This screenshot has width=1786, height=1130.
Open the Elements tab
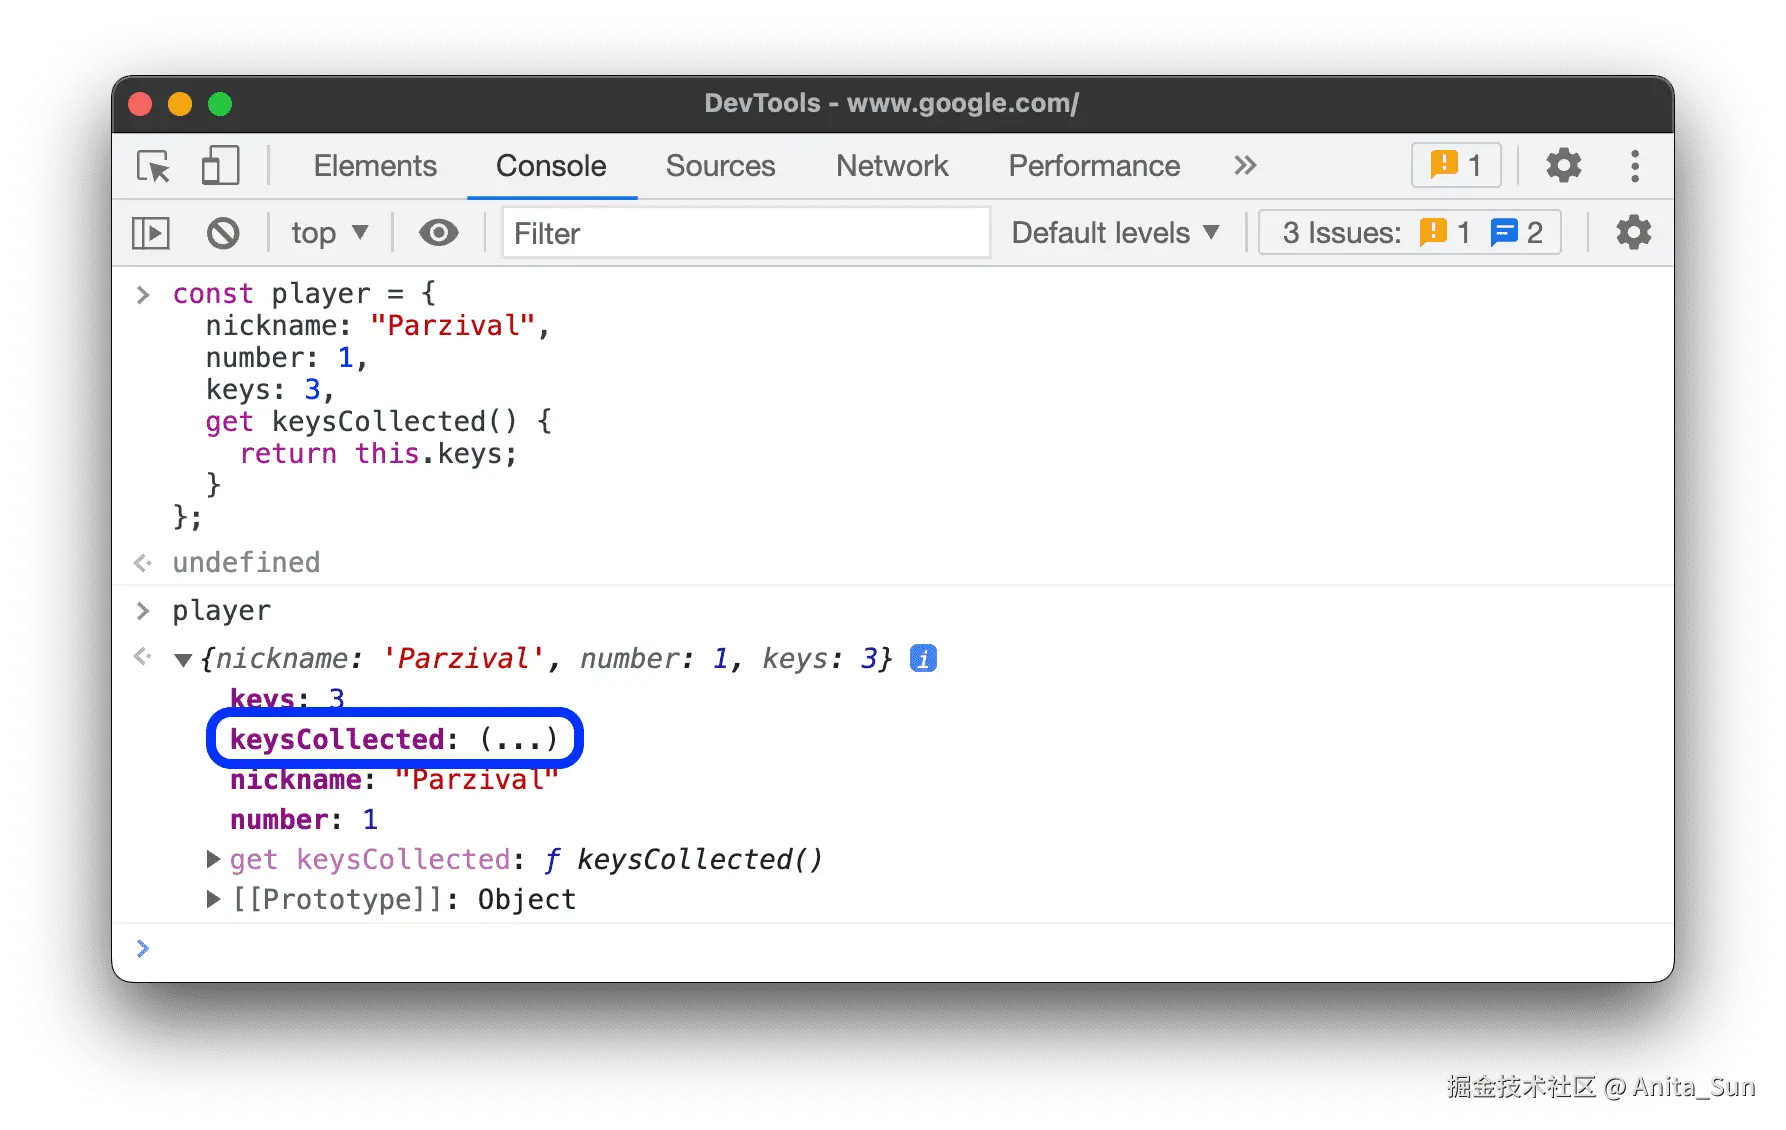(375, 166)
